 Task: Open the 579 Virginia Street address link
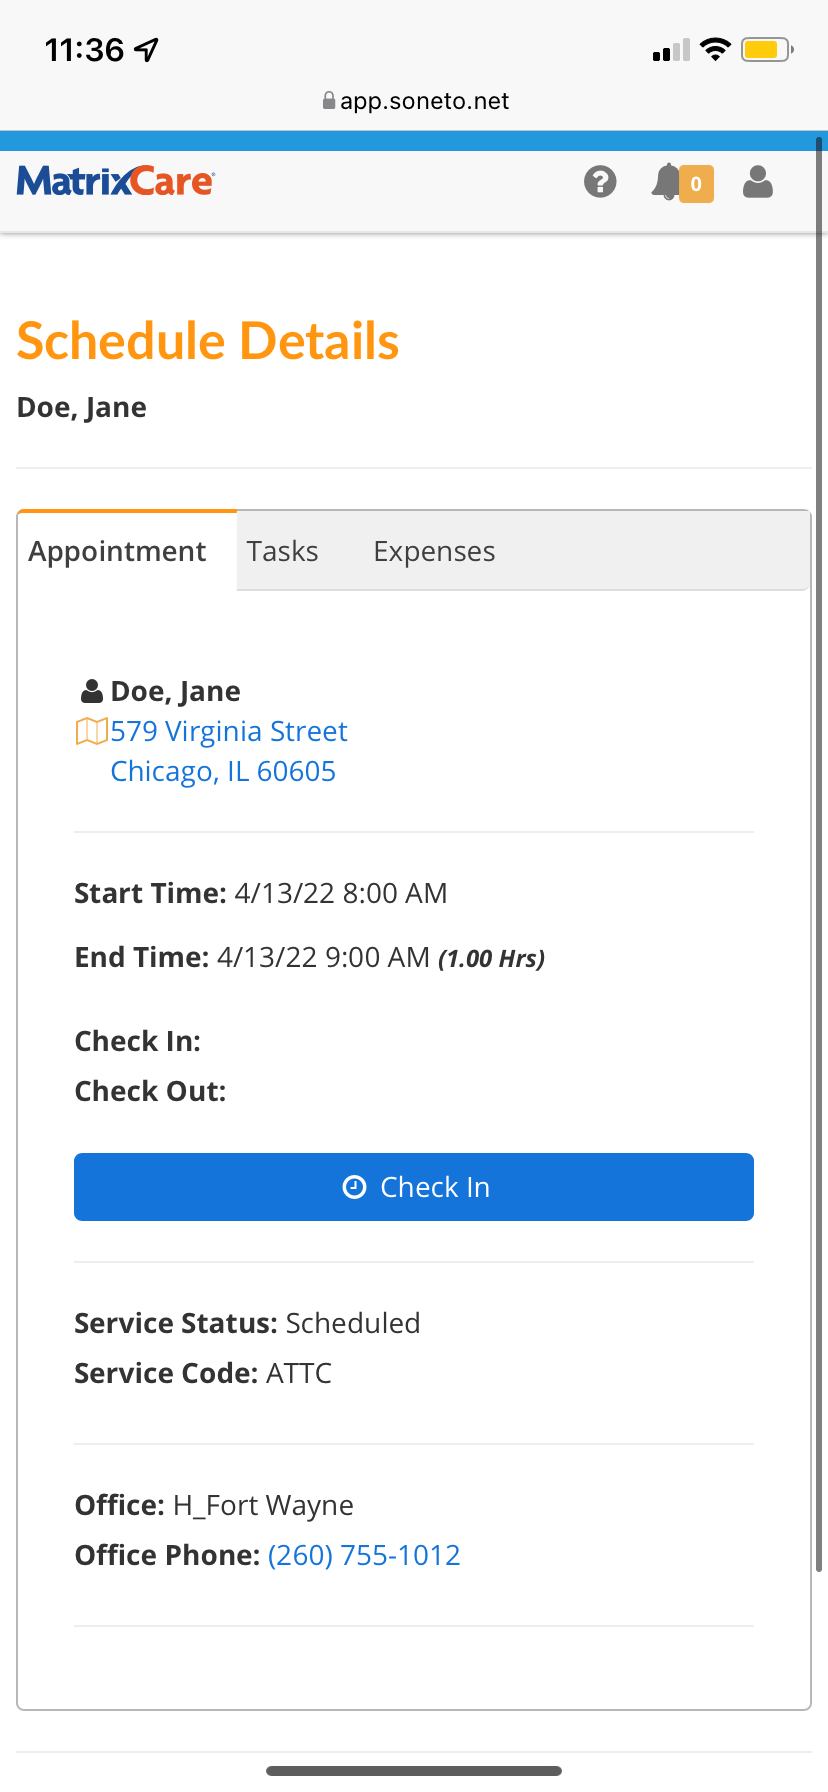tap(229, 731)
